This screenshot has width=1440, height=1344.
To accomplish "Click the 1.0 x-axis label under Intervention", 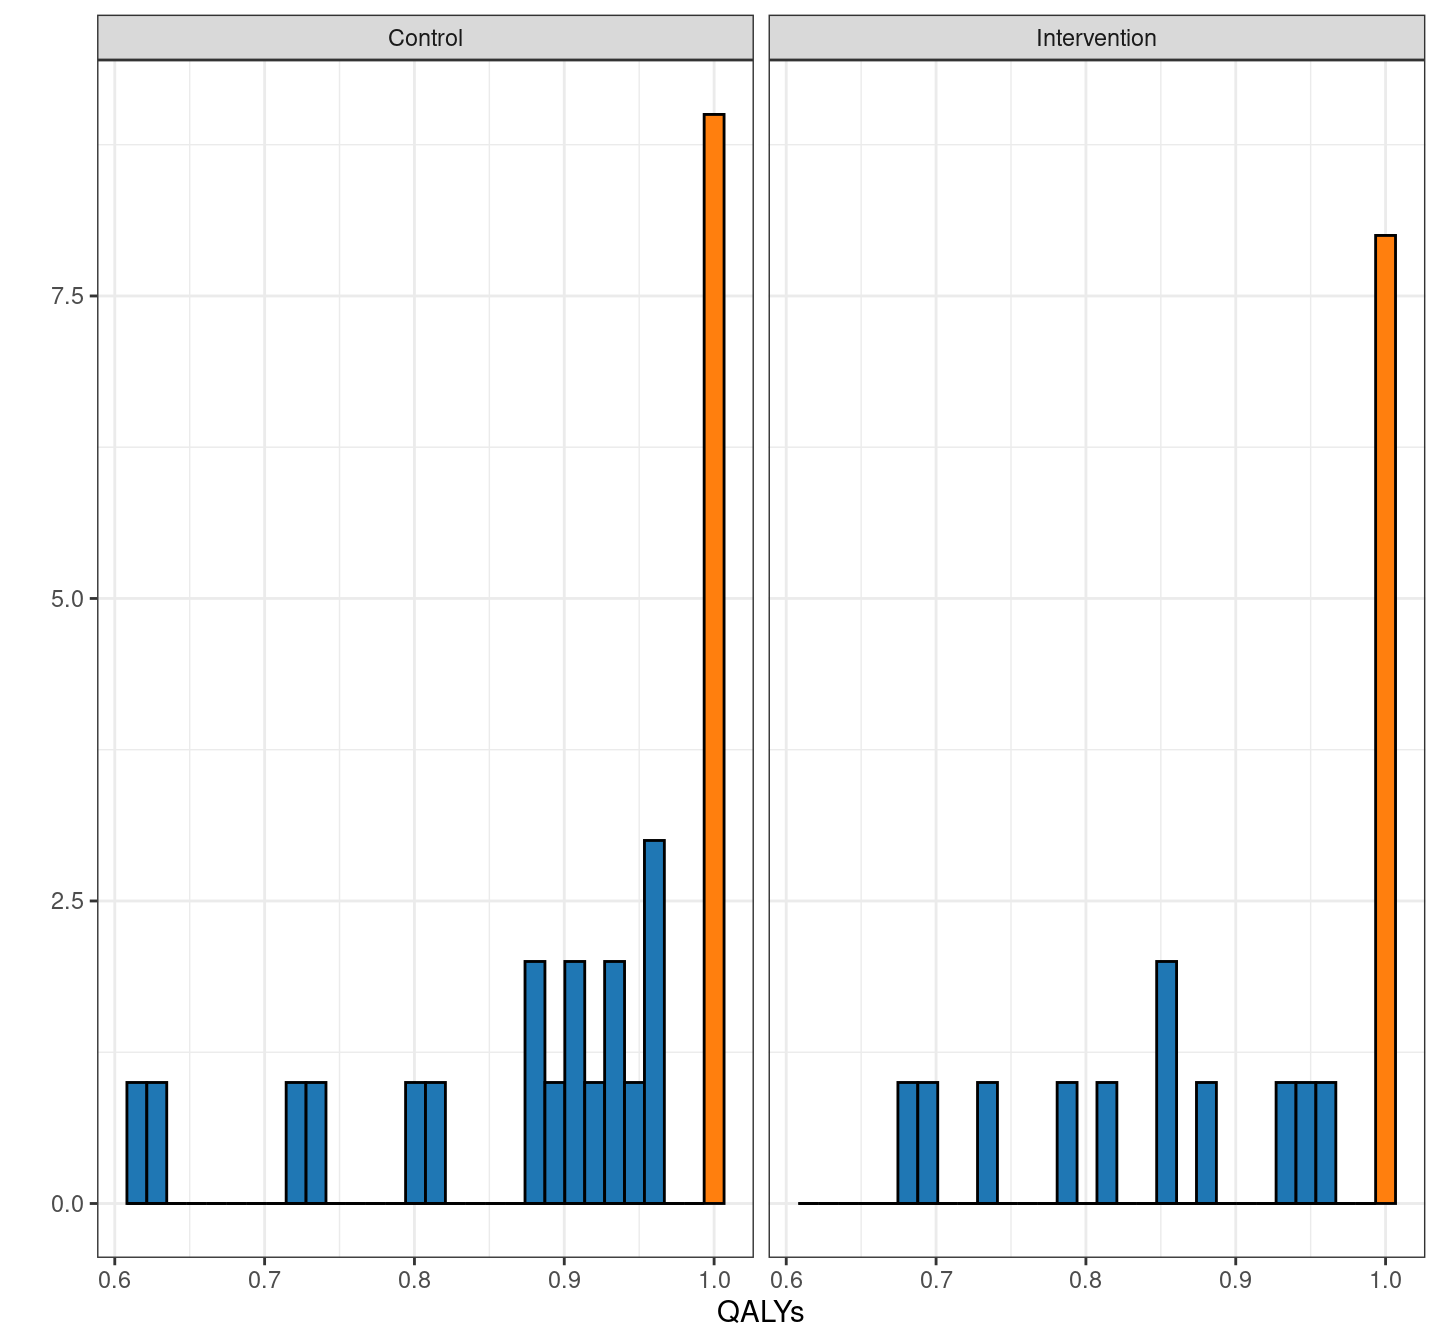I will [1385, 1280].
